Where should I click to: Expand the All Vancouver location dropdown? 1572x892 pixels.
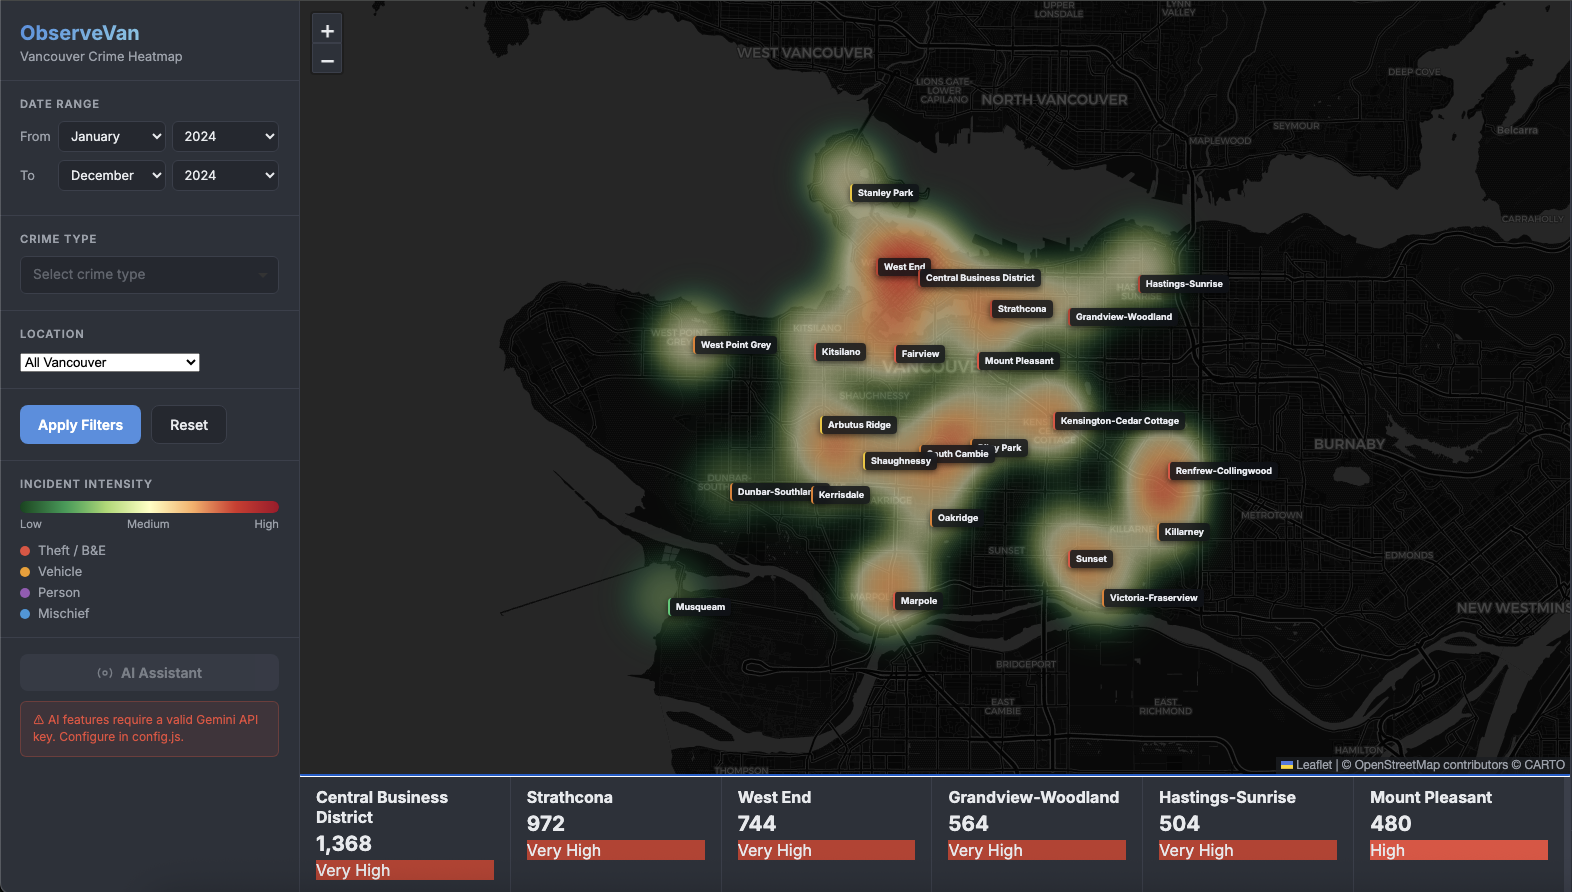point(110,363)
